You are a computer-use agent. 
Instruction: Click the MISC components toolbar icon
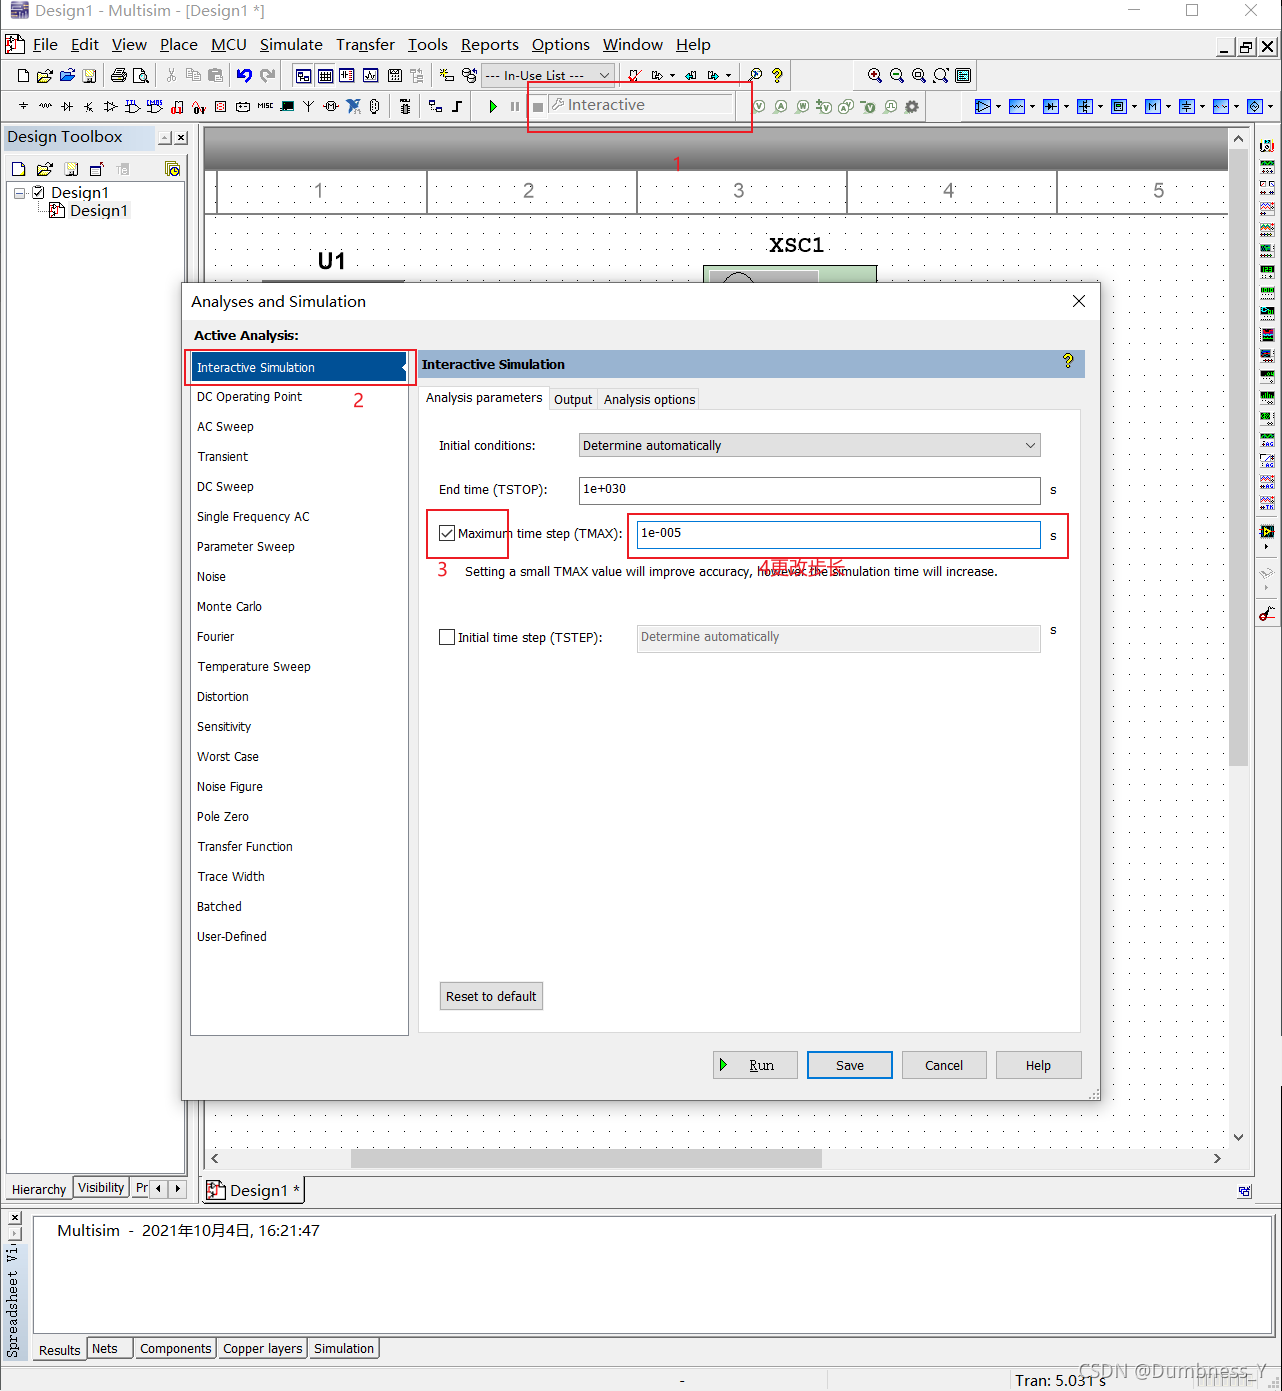pos(265,106)
